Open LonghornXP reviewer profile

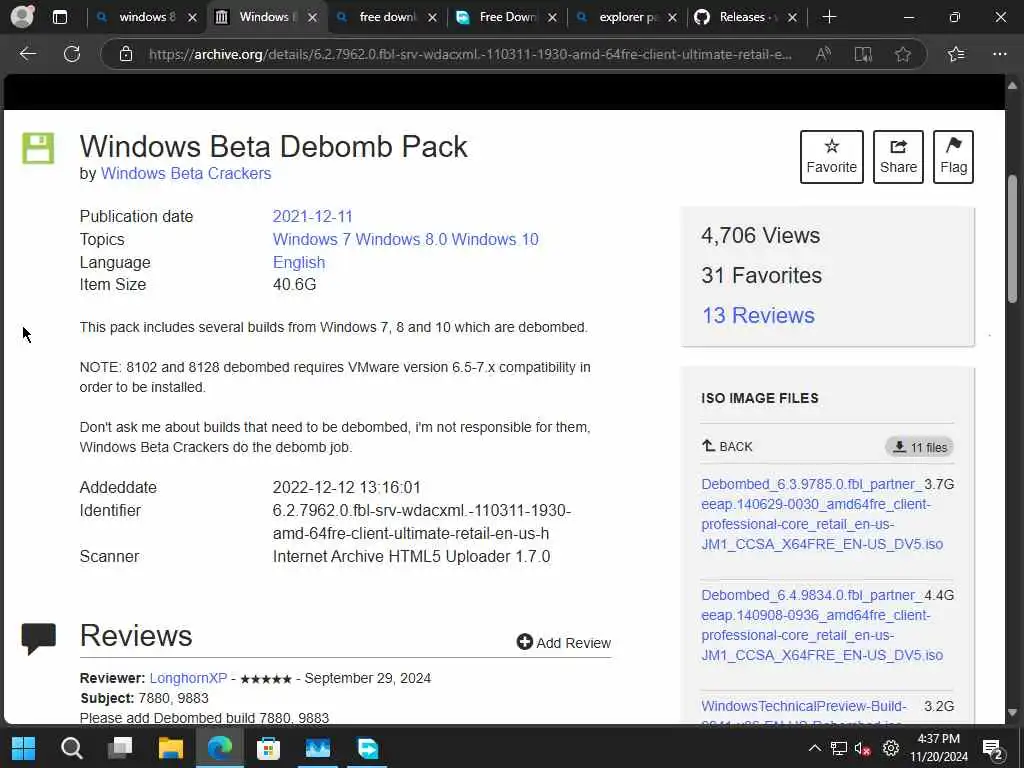coord(188,678)
